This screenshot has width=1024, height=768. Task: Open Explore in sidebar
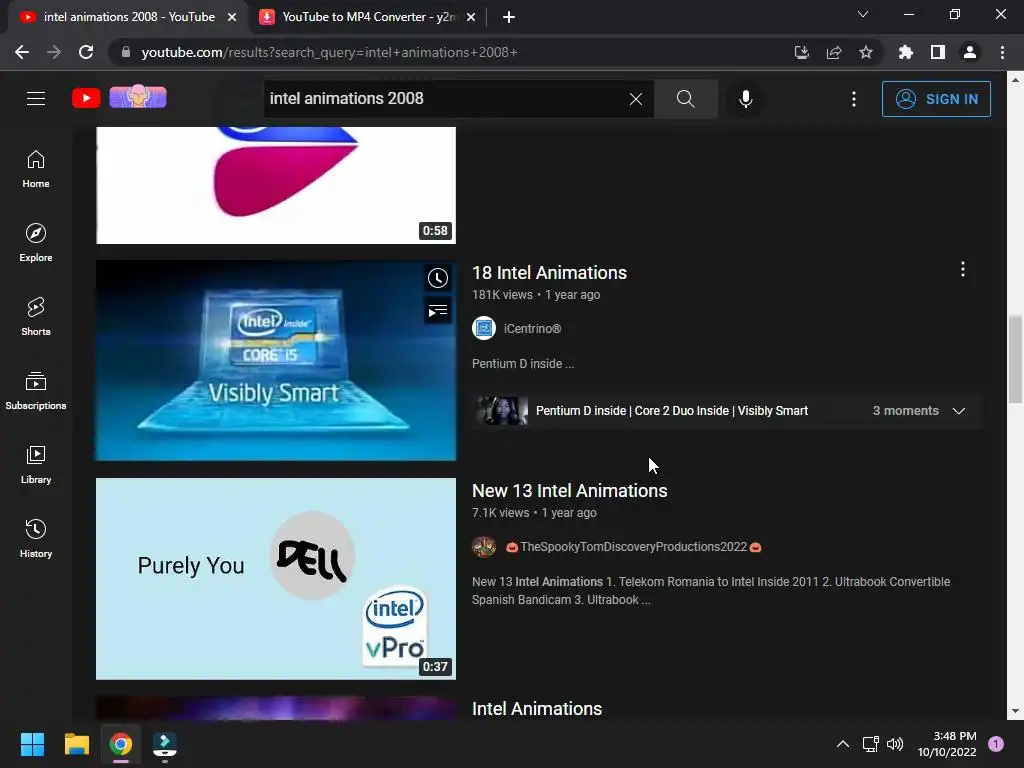pyautogui.click(x=36, y=243)
